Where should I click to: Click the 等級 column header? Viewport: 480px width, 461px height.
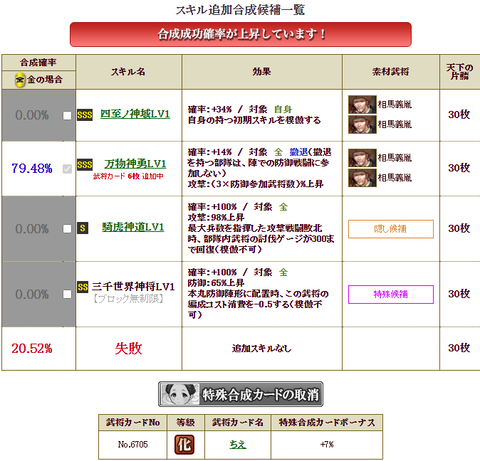click(x=186, y=422)
